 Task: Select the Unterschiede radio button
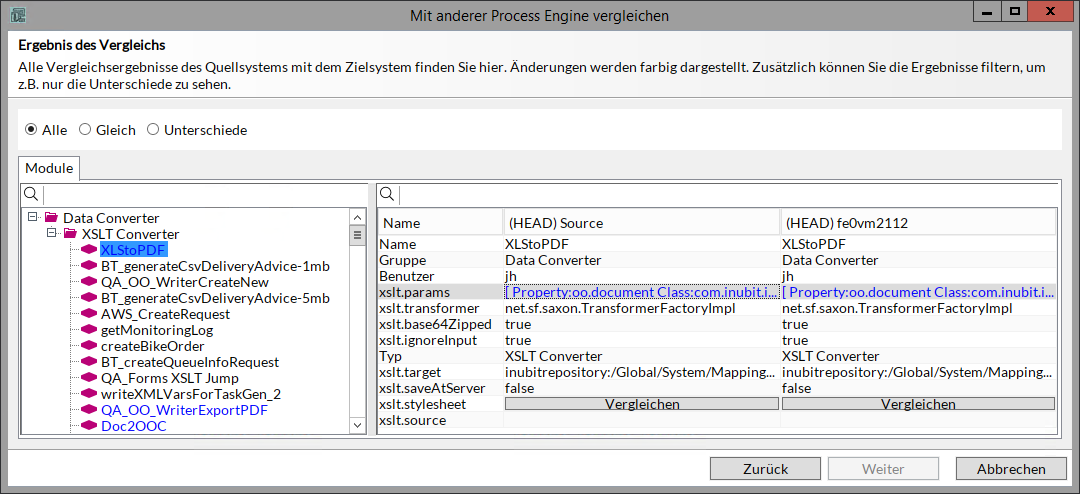coord(153,130)
